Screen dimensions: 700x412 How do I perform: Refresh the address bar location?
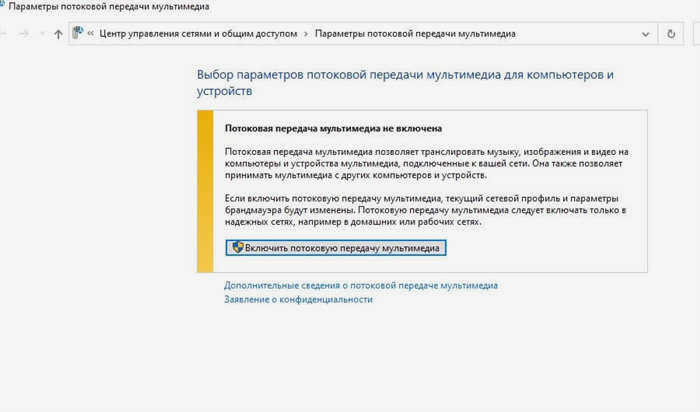pyautogui.click(x=671, y=34)
